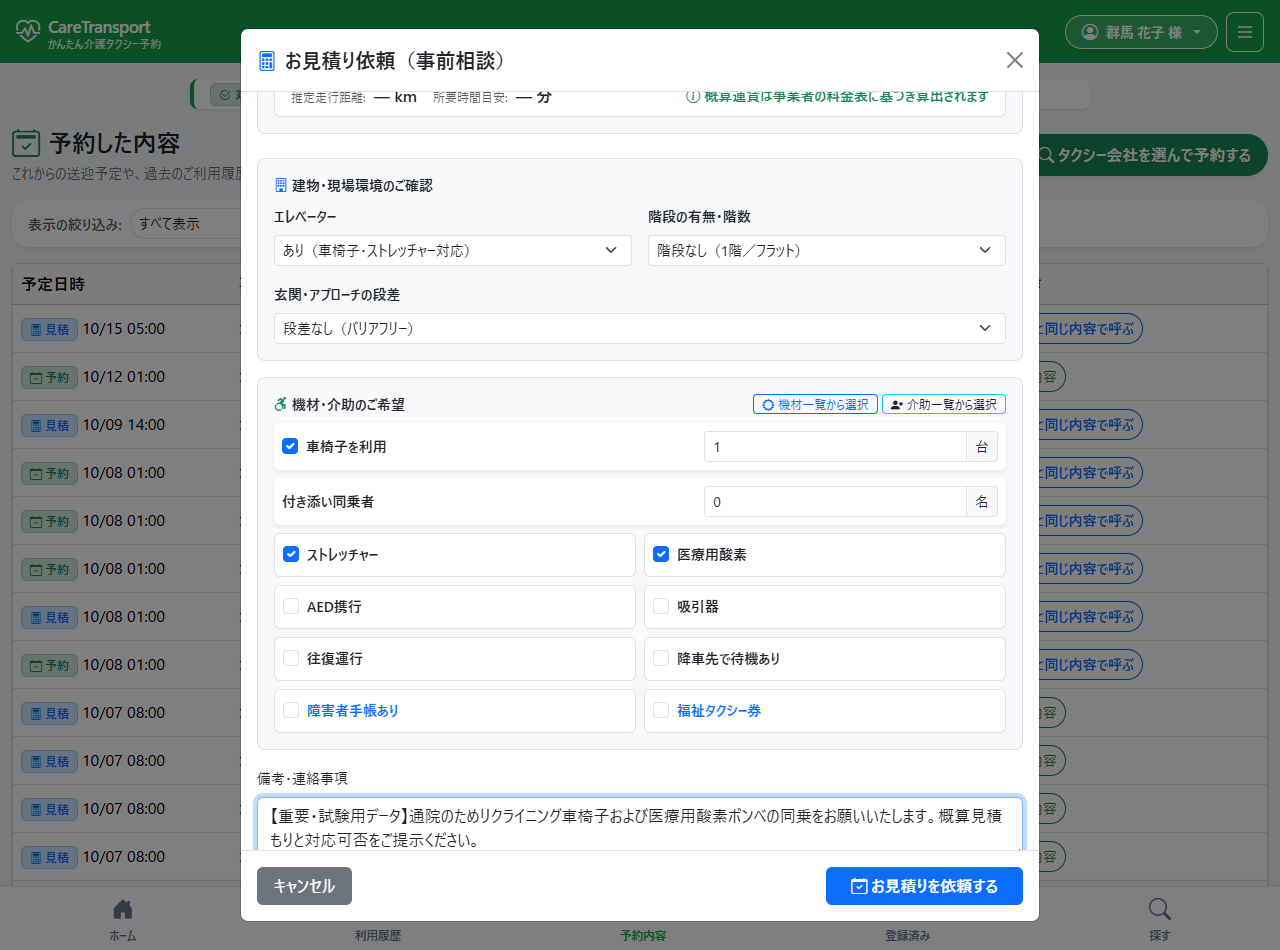The width and height of the screenshot is (1280, 950).
Task: Open the 表示の絞り込み filter showing すべて表示
Action: (x=186, y=223)
